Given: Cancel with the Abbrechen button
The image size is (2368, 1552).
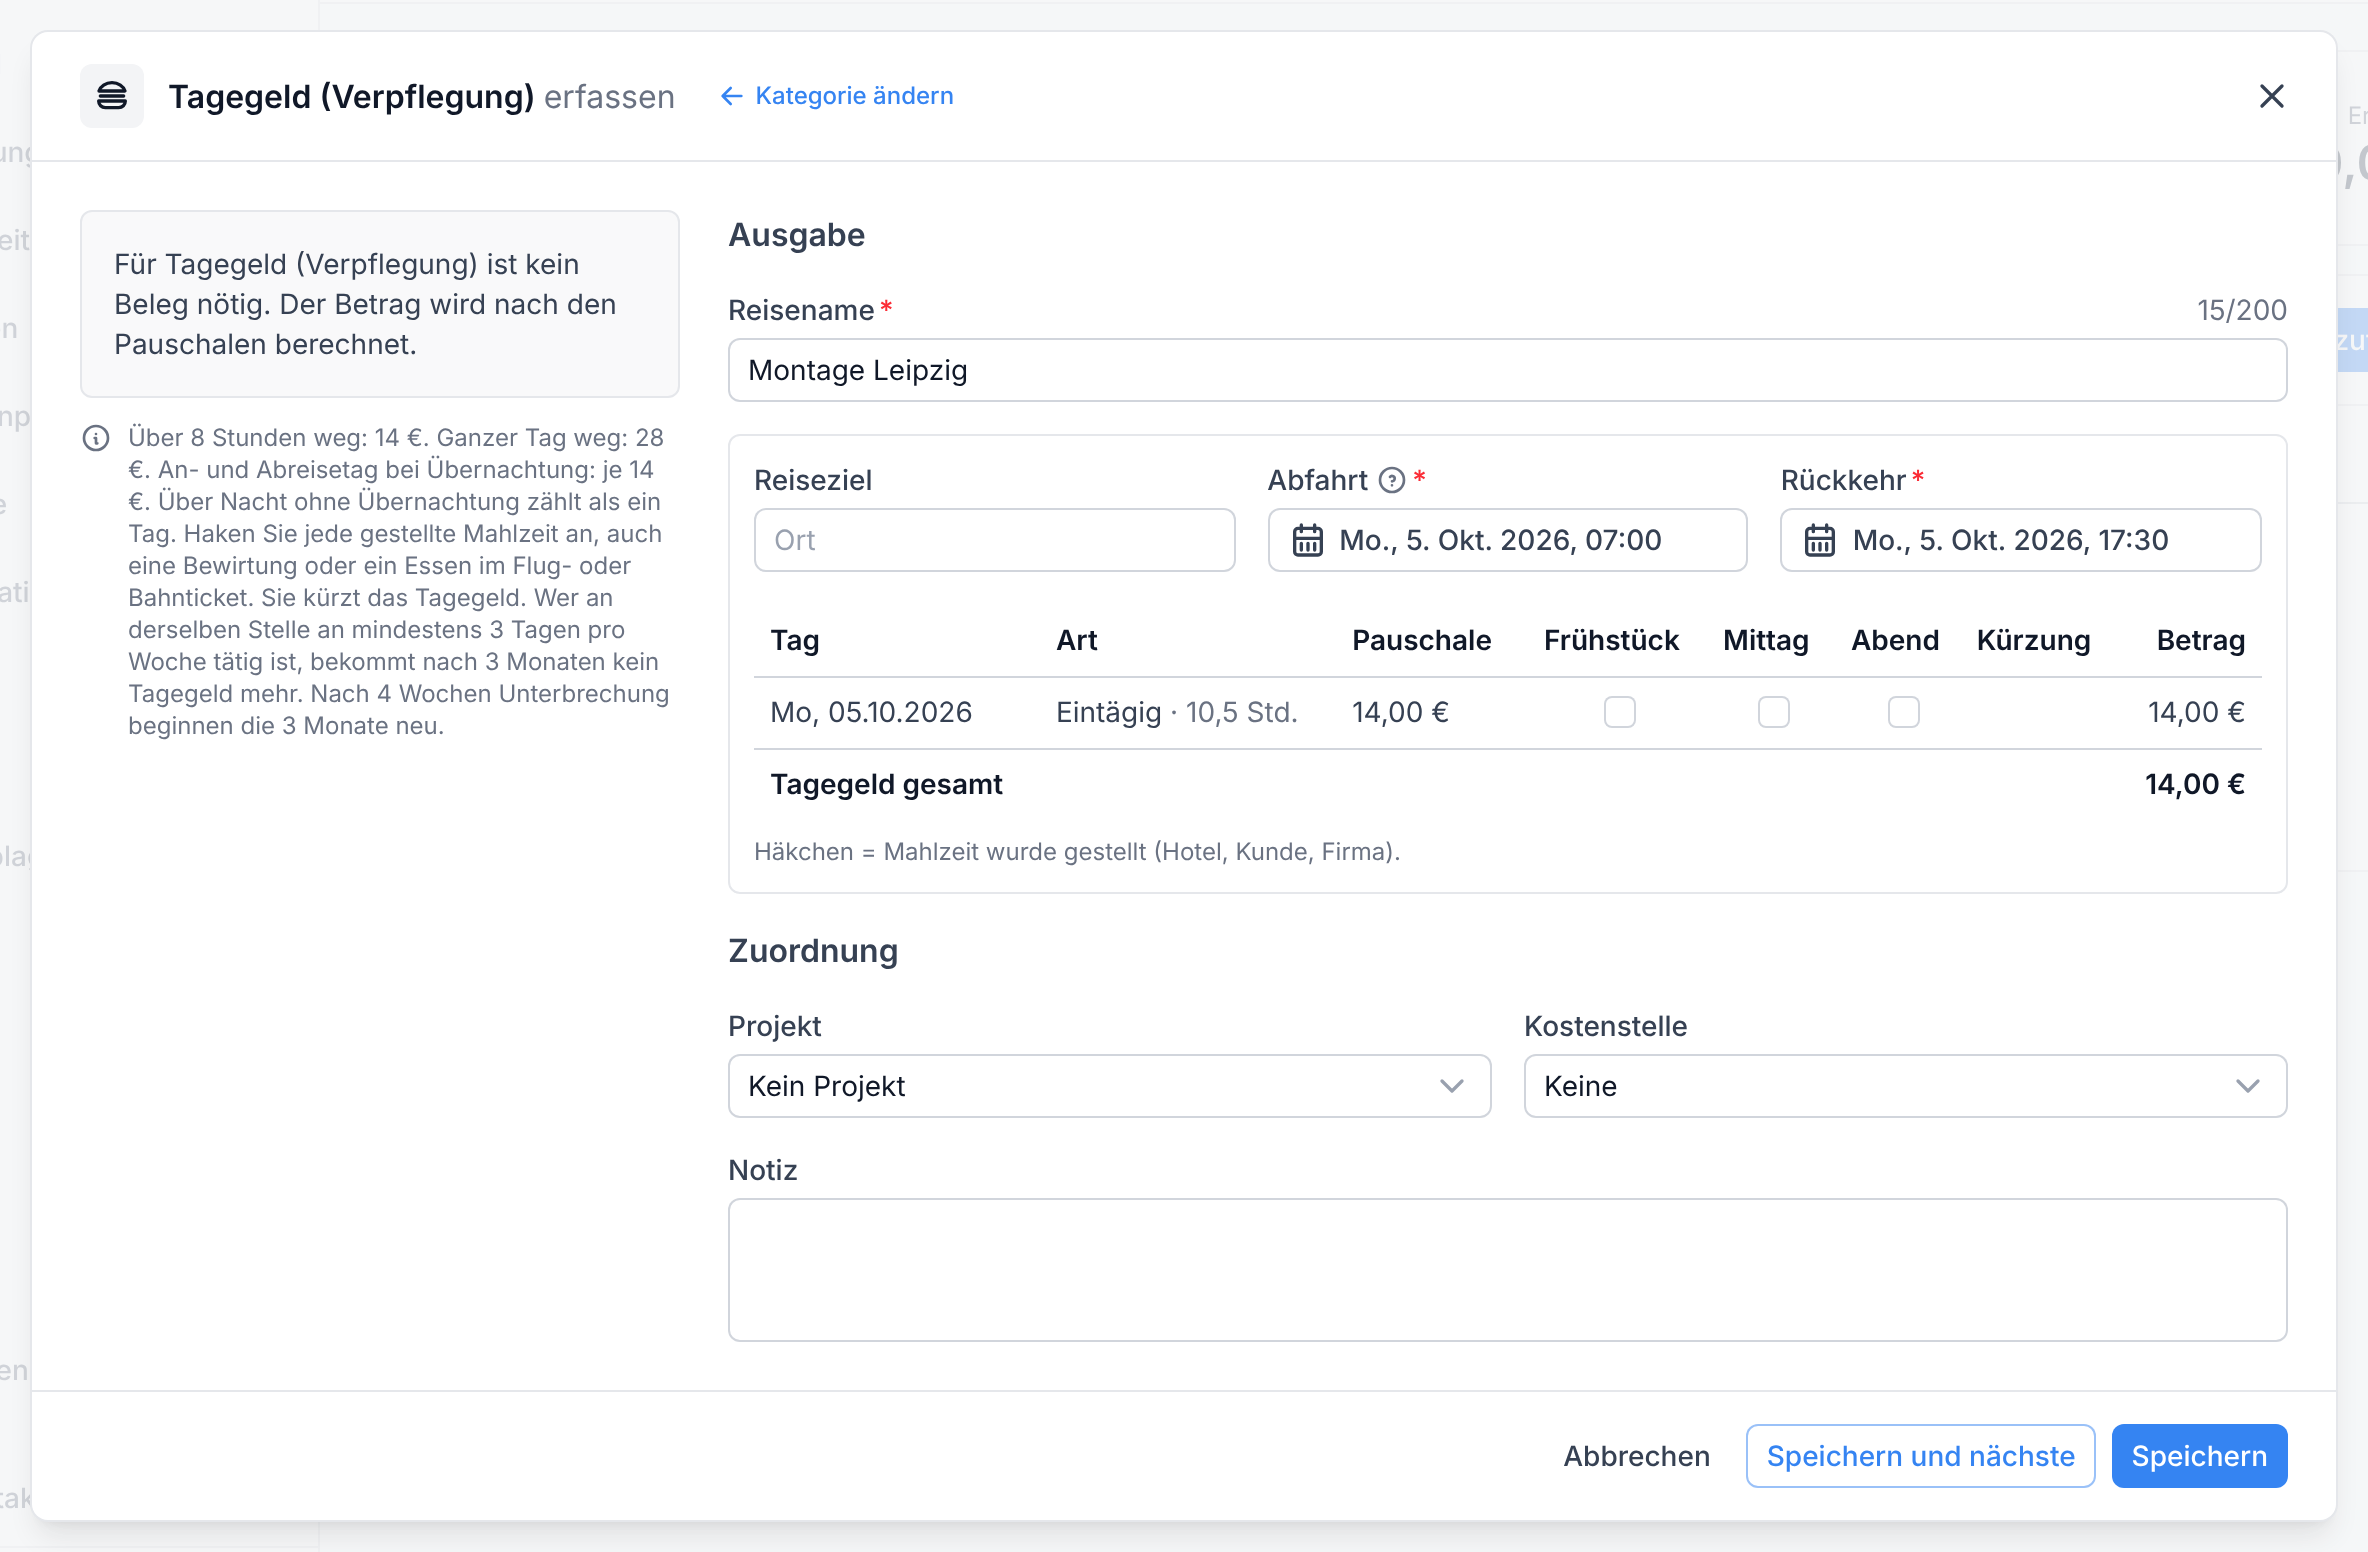Looking at the screenshot, I should 1637,1456.
